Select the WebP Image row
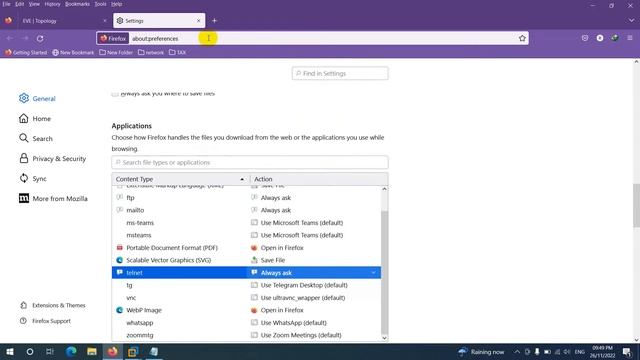 246,310
